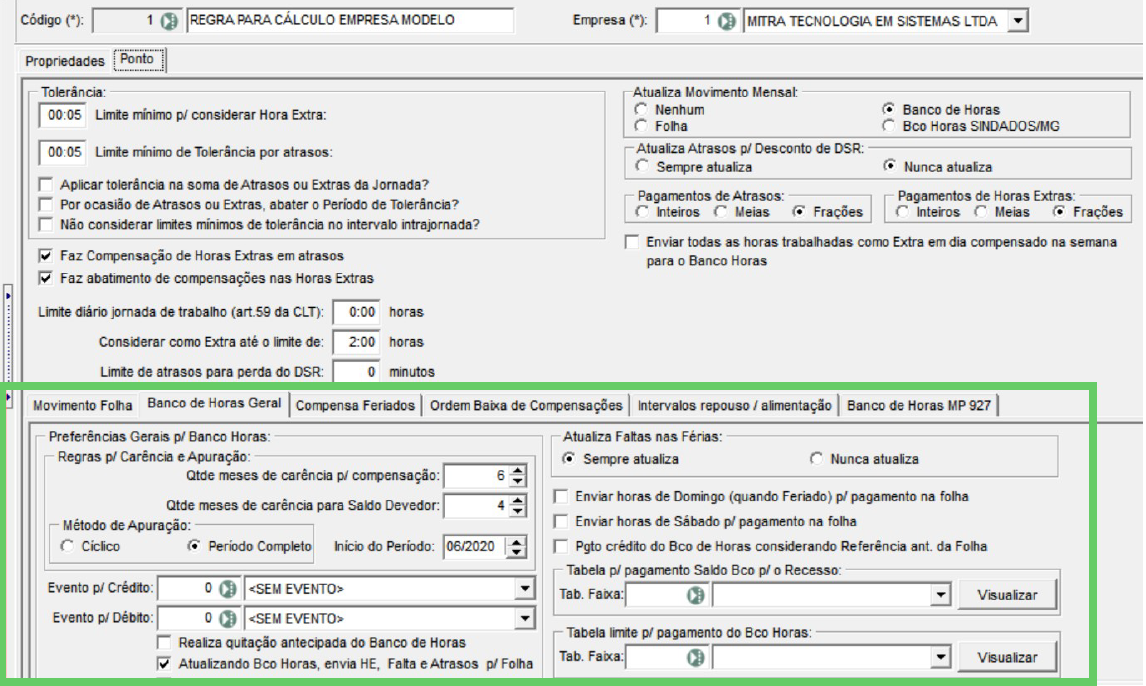
Task: Click lookup icon for Evento p/ Crédito
Action: [228, 588]
